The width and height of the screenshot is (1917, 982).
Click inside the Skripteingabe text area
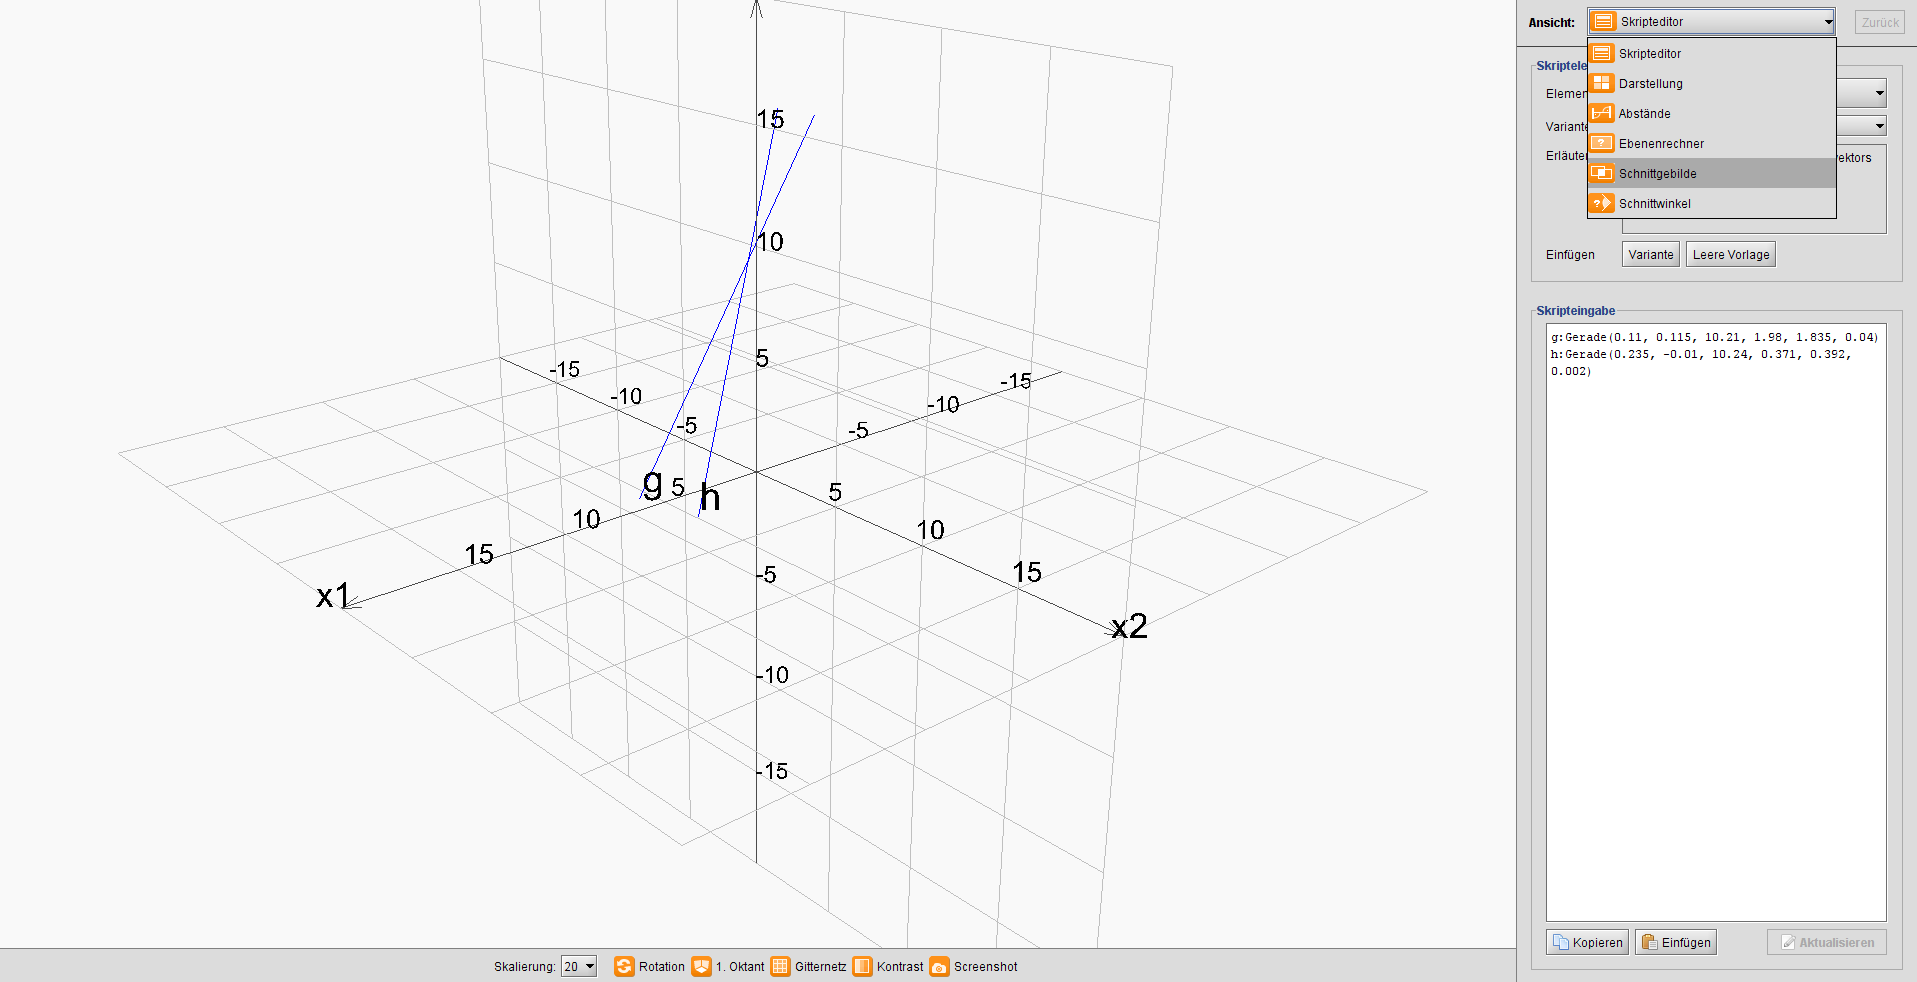[1715, 620]
